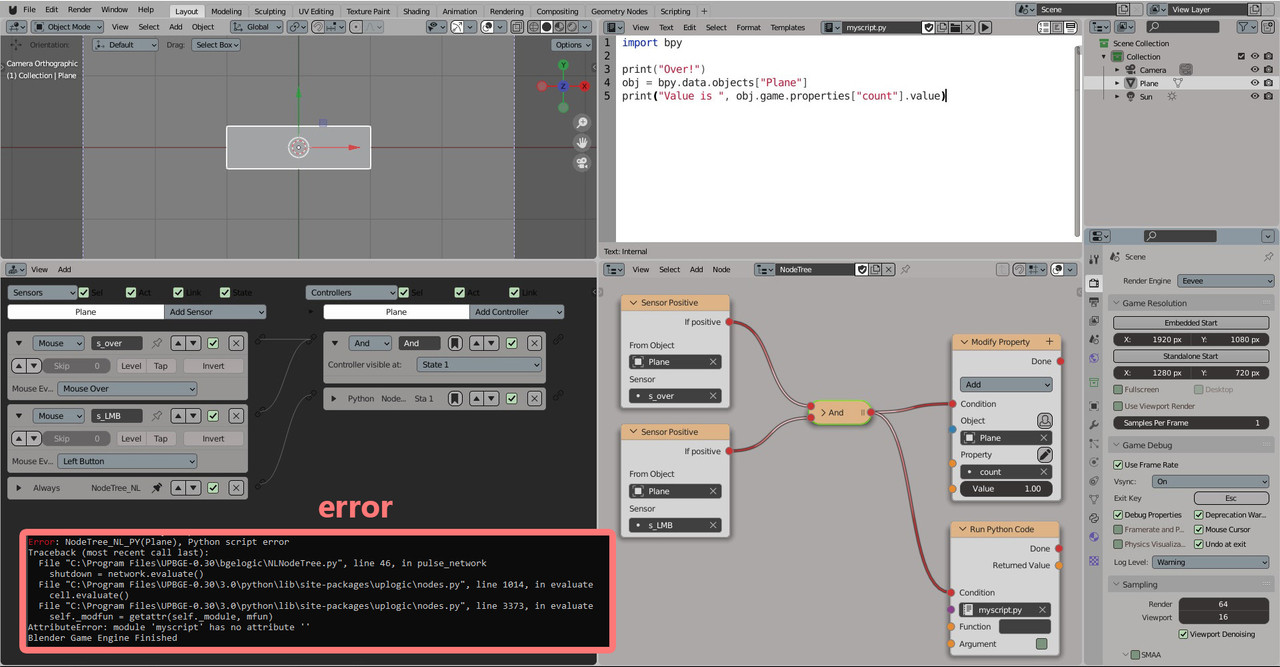Pin the s_over mouse sensor
The height and width of the screenshot is (667, 1280).
point(157,343)
